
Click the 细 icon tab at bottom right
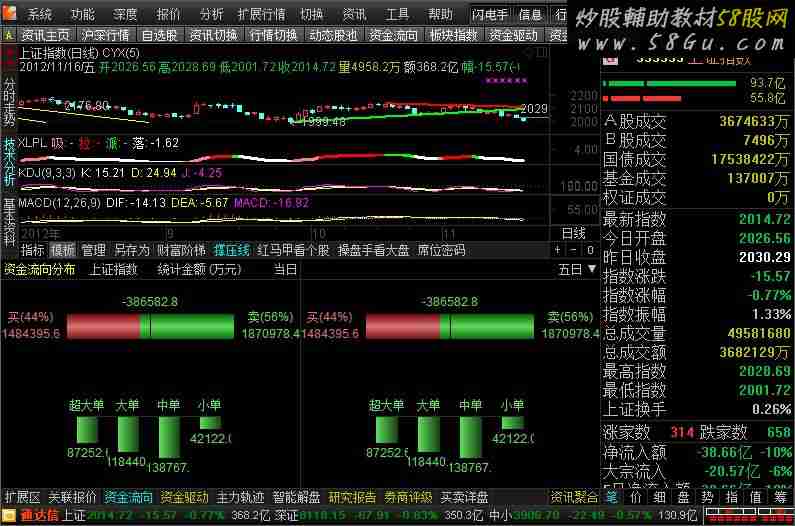[660, 497]
